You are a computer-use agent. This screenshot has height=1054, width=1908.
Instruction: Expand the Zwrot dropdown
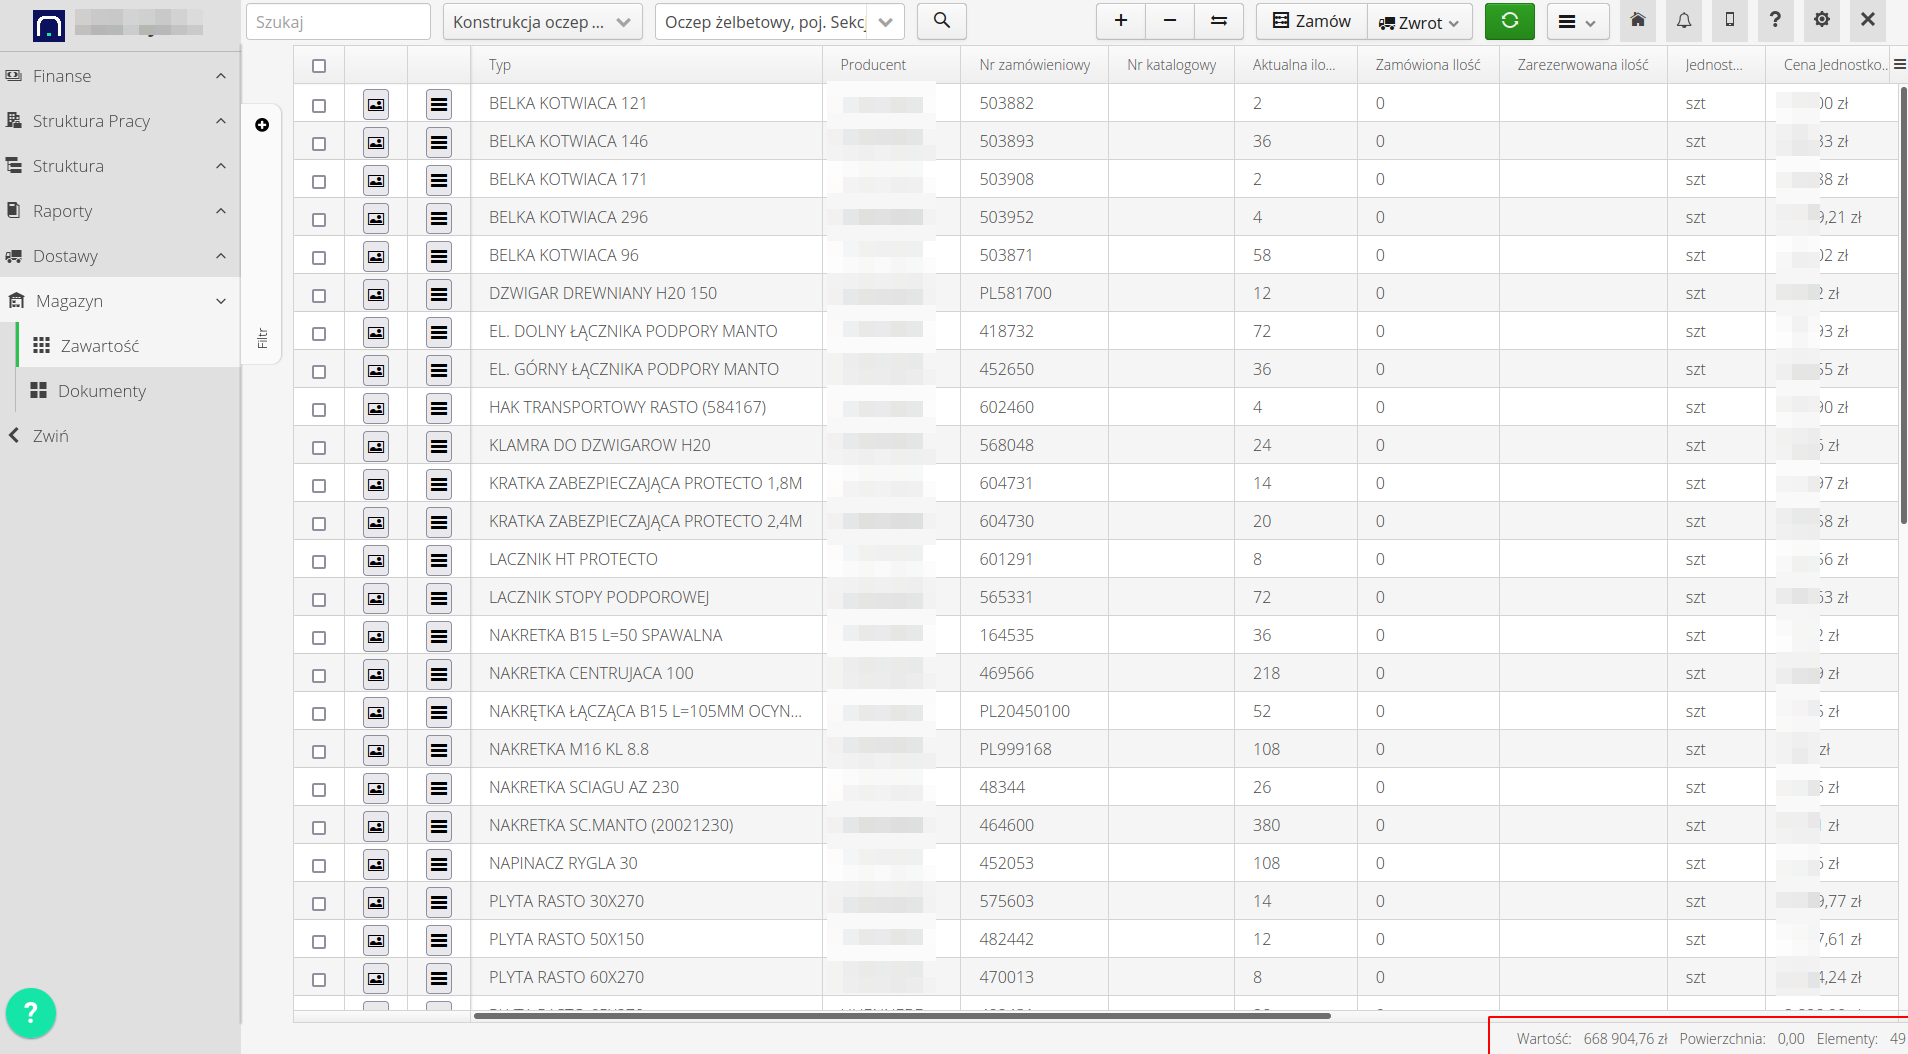(x=1420, y=22)
